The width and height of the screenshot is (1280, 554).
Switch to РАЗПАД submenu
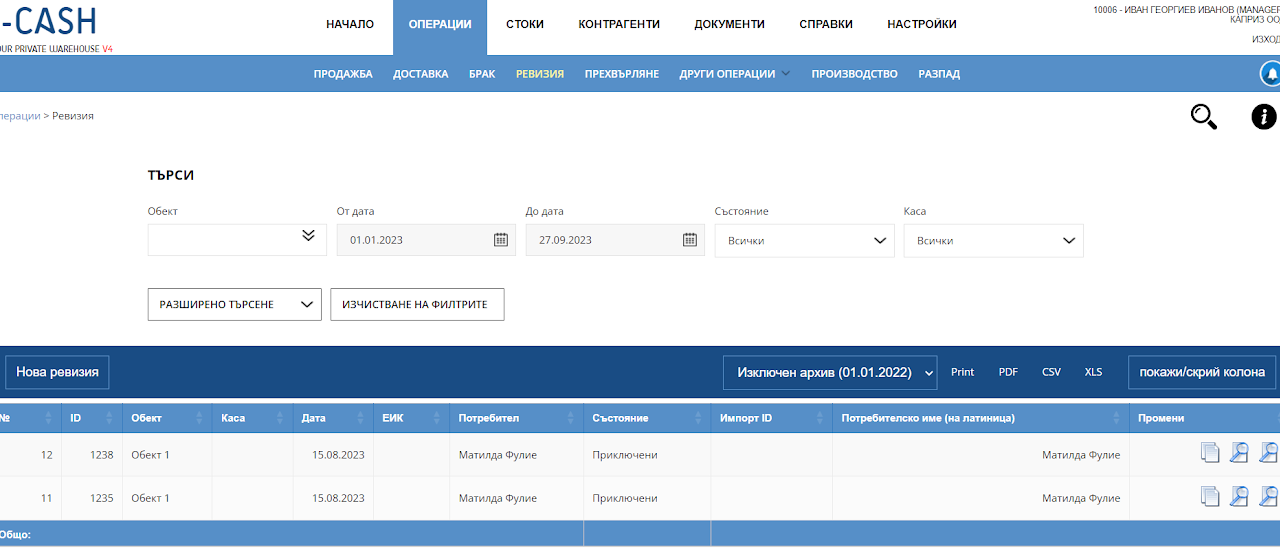(x=939, y=74)
